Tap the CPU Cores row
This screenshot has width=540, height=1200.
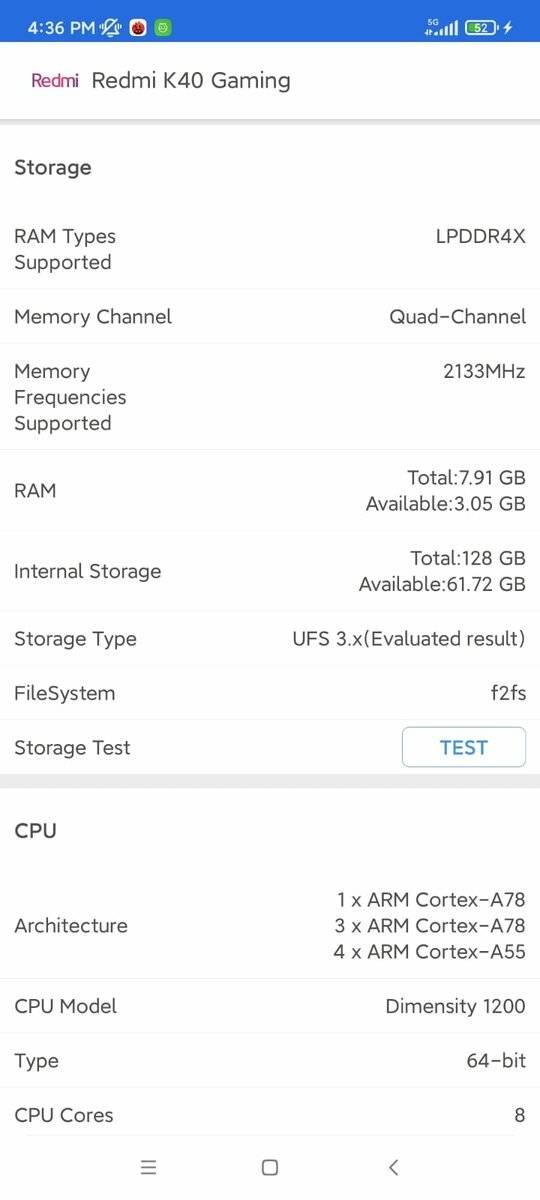(270, 1114)
